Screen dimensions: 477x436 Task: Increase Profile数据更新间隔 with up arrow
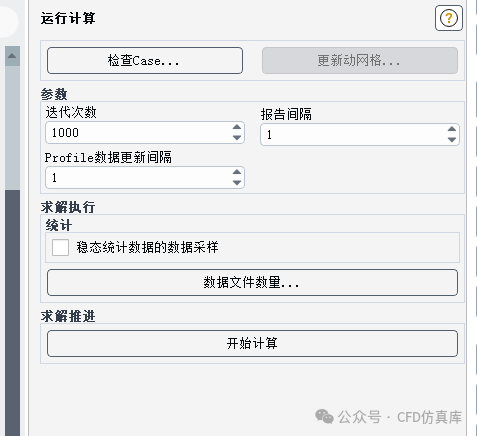(237, 172)
